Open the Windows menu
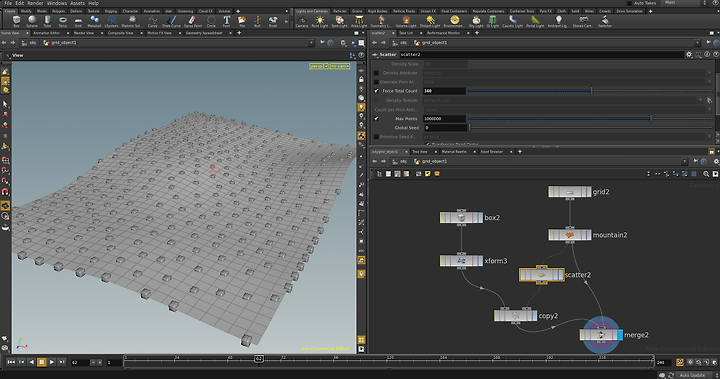This screenshot has height=379, width=720. [57, 3]
